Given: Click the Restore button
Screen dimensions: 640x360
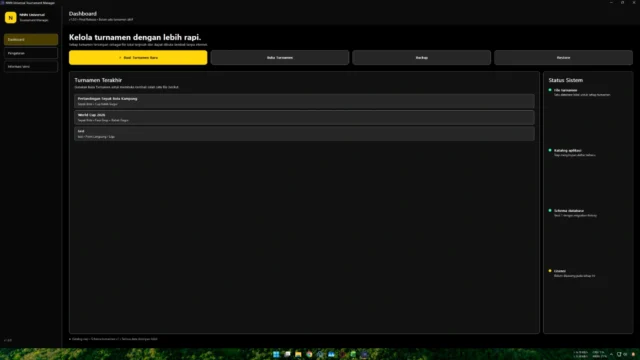Looking at the screenshot, I should click(563, 58).
